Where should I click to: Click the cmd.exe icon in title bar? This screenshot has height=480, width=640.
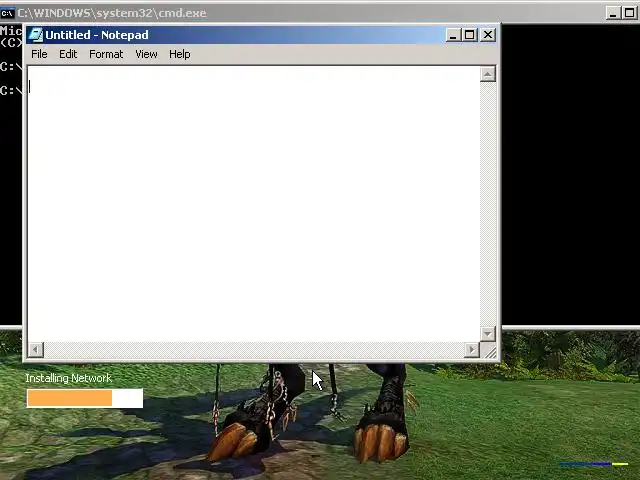pos(7,13)
